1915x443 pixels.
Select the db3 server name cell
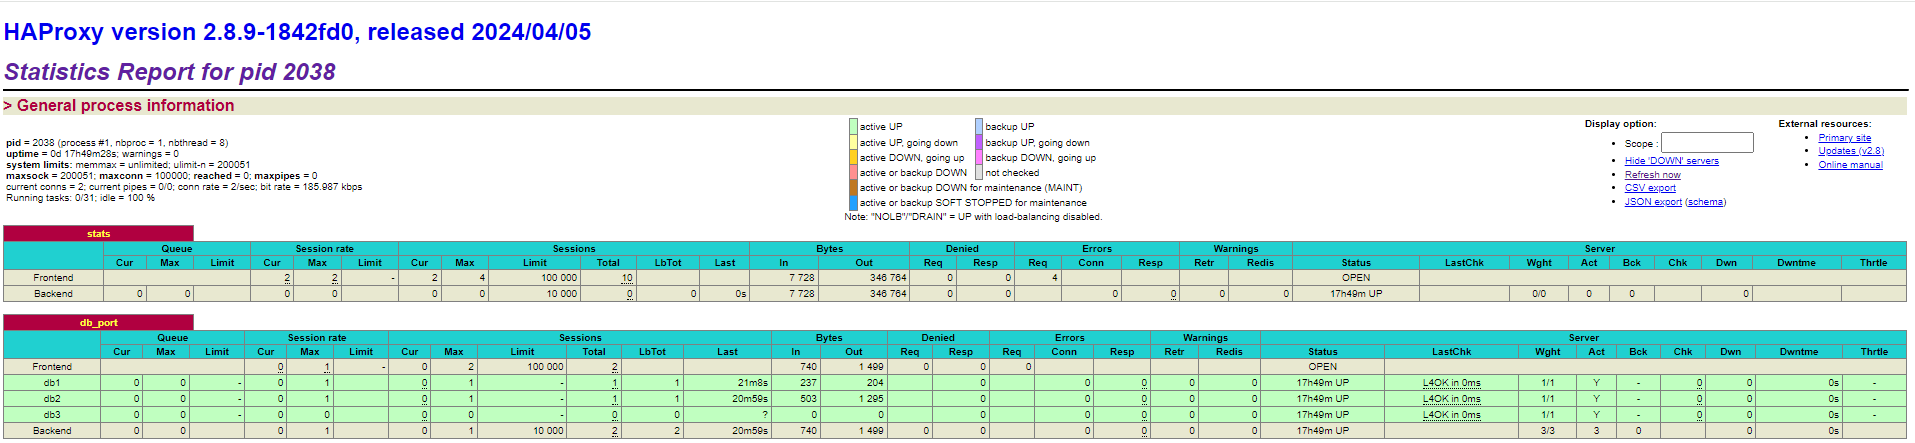[x=52, y=415]
